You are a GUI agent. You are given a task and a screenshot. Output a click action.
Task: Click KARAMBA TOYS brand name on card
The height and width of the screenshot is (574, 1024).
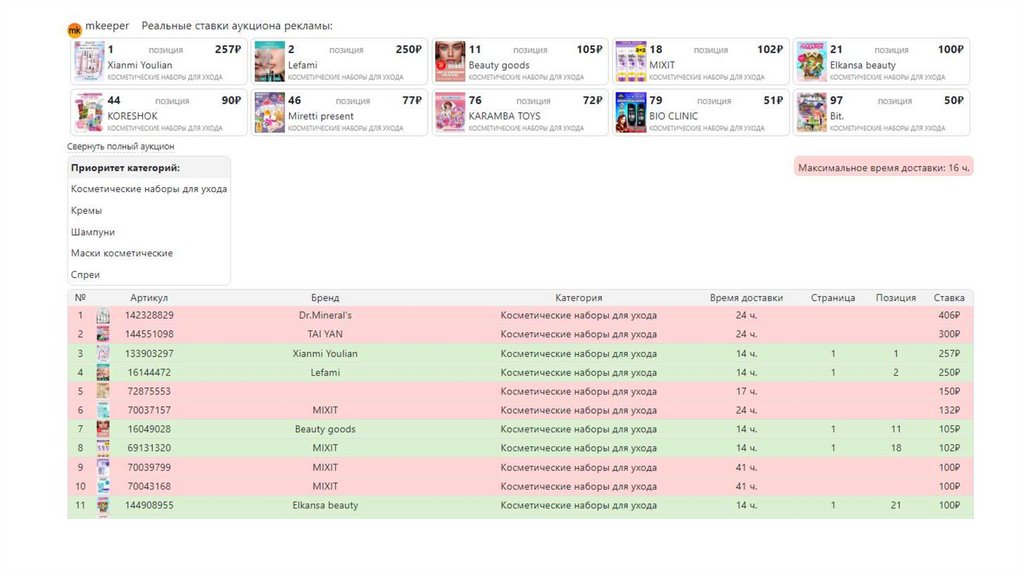click(x=504, y=116)
